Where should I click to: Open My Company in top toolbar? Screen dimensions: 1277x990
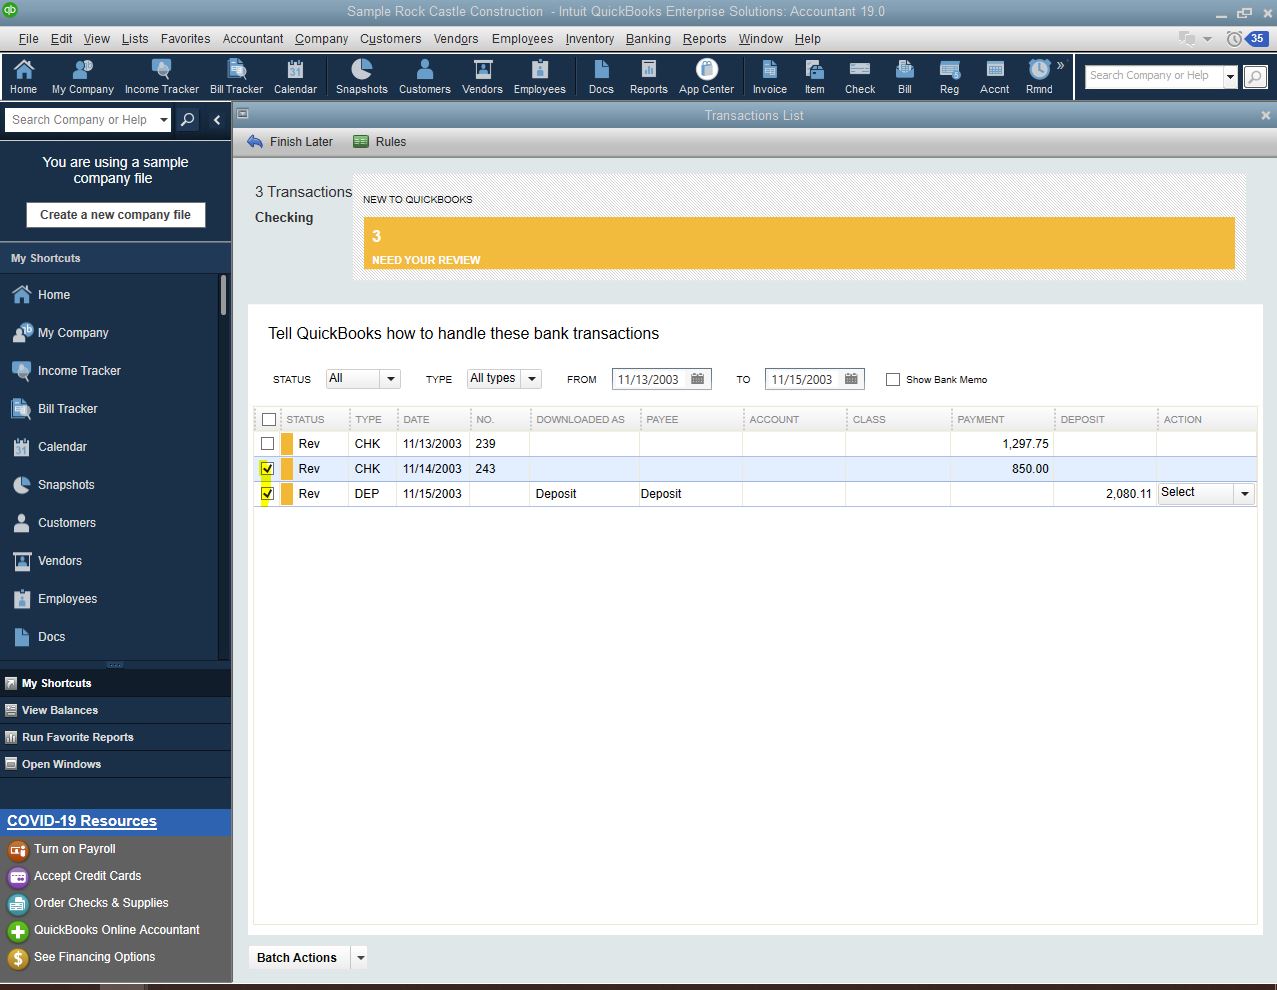(83, 76)
